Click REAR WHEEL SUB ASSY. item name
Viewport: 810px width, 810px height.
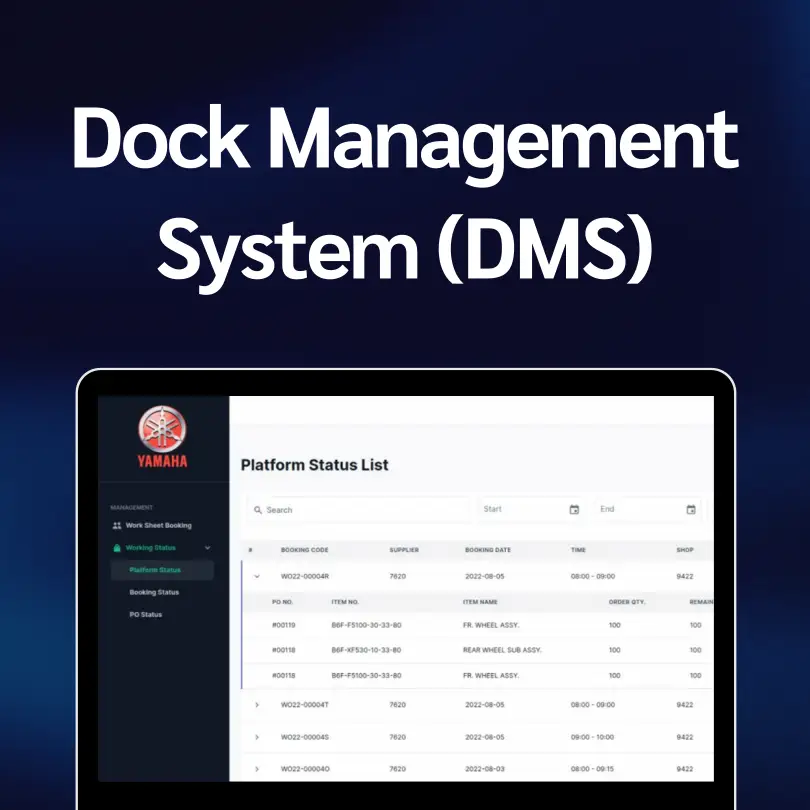502,650
